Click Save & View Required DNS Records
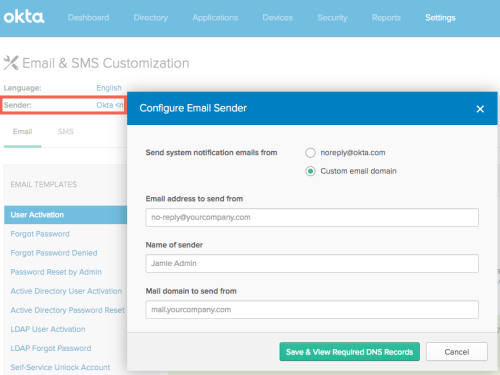Screen dimensions: 500x375 tap(349, 352)
